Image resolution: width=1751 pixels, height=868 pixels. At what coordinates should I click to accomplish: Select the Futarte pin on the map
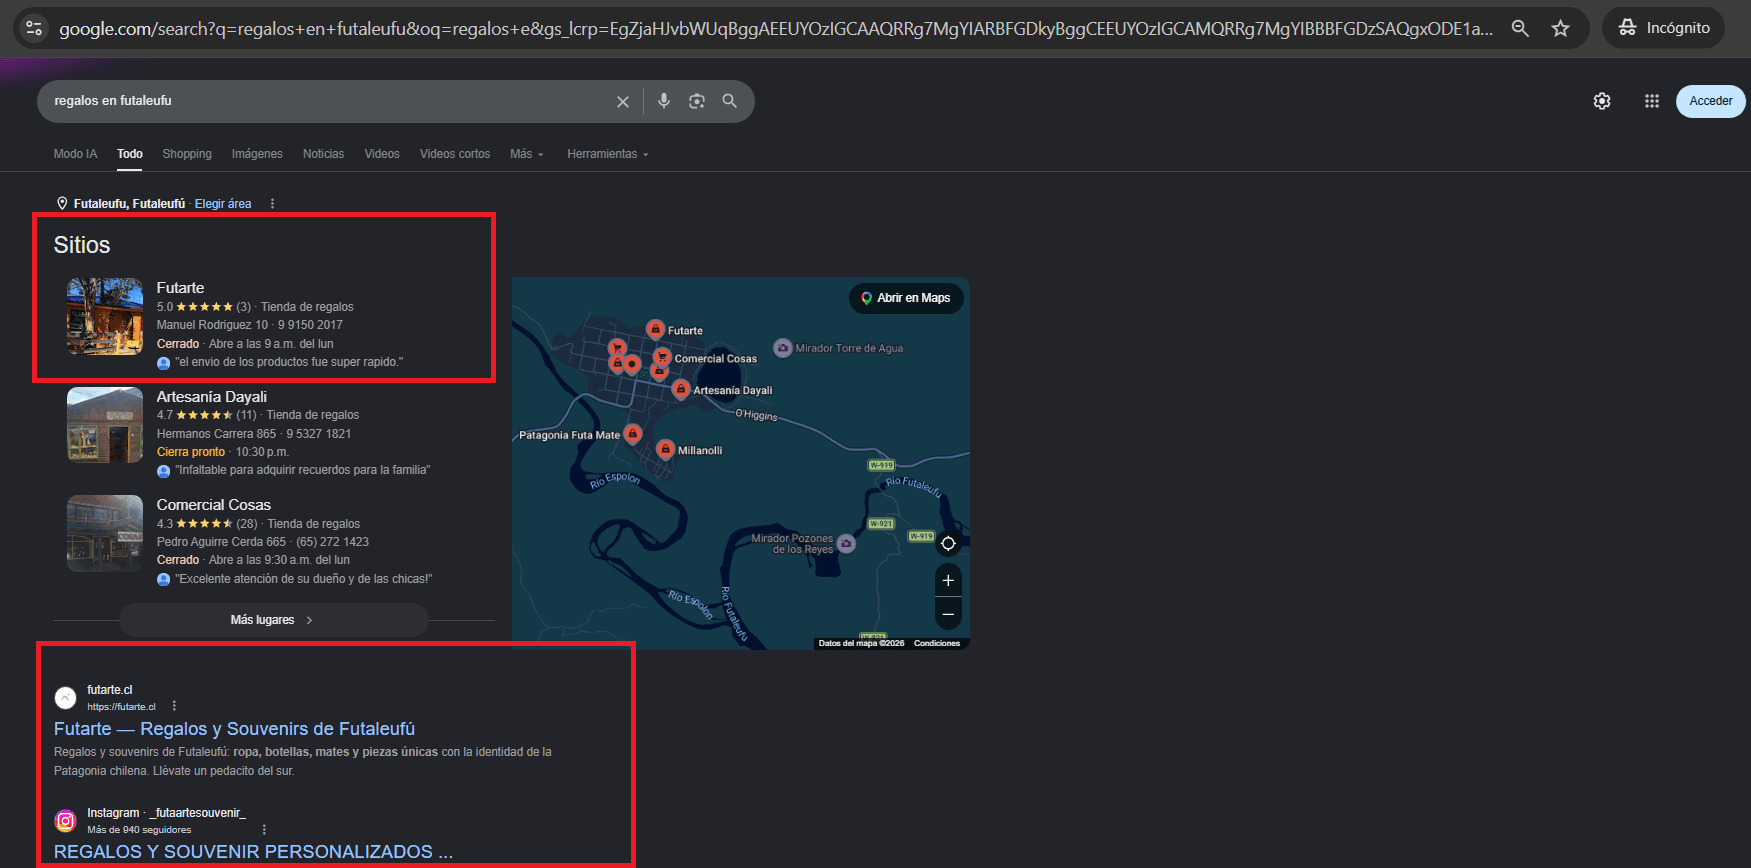click(655, 329)
